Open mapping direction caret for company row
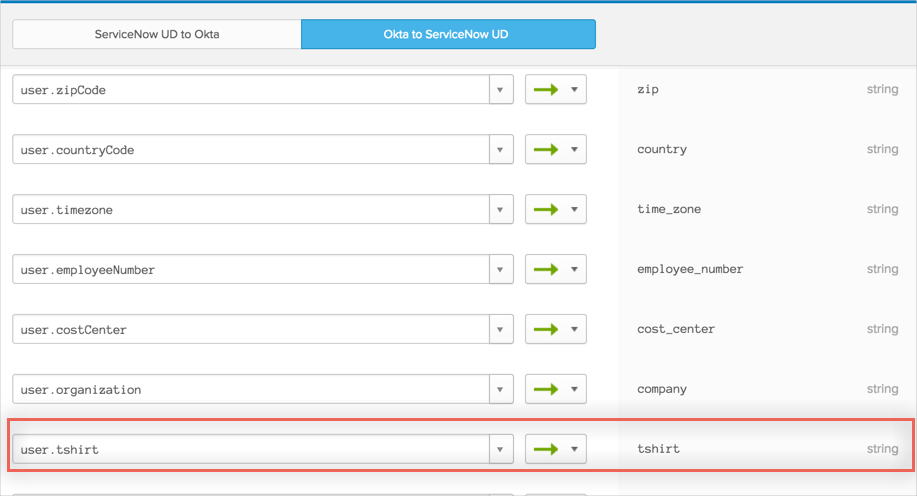 (x=574, y=389)
